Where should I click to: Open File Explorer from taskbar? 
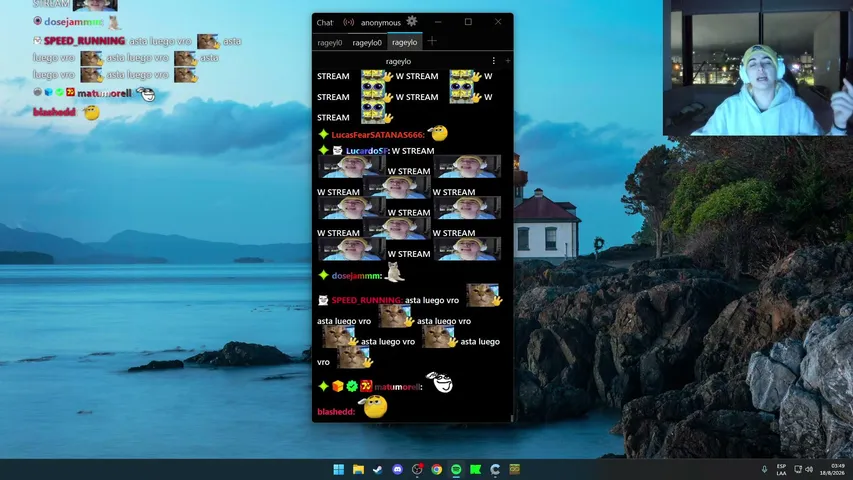(358, 469)
